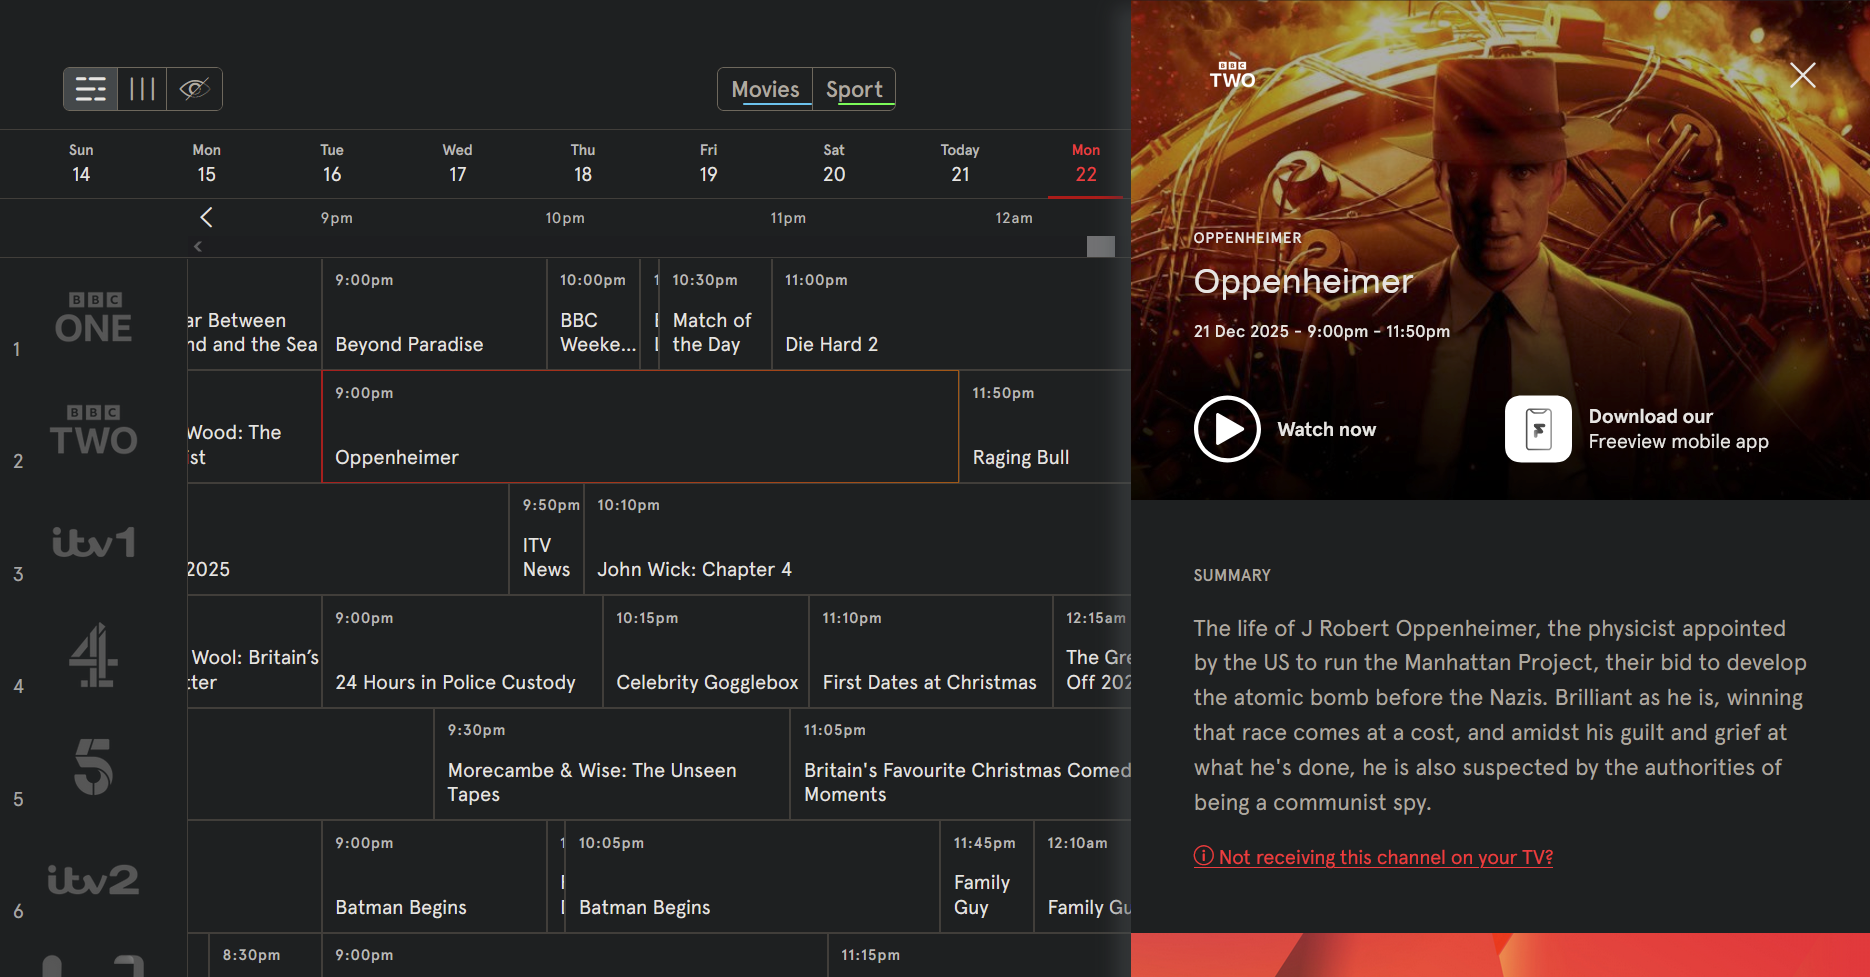Filter the guide by Sport
Image resolution: width=1870 pixels, height=977 pixels.
pos(854,89)
